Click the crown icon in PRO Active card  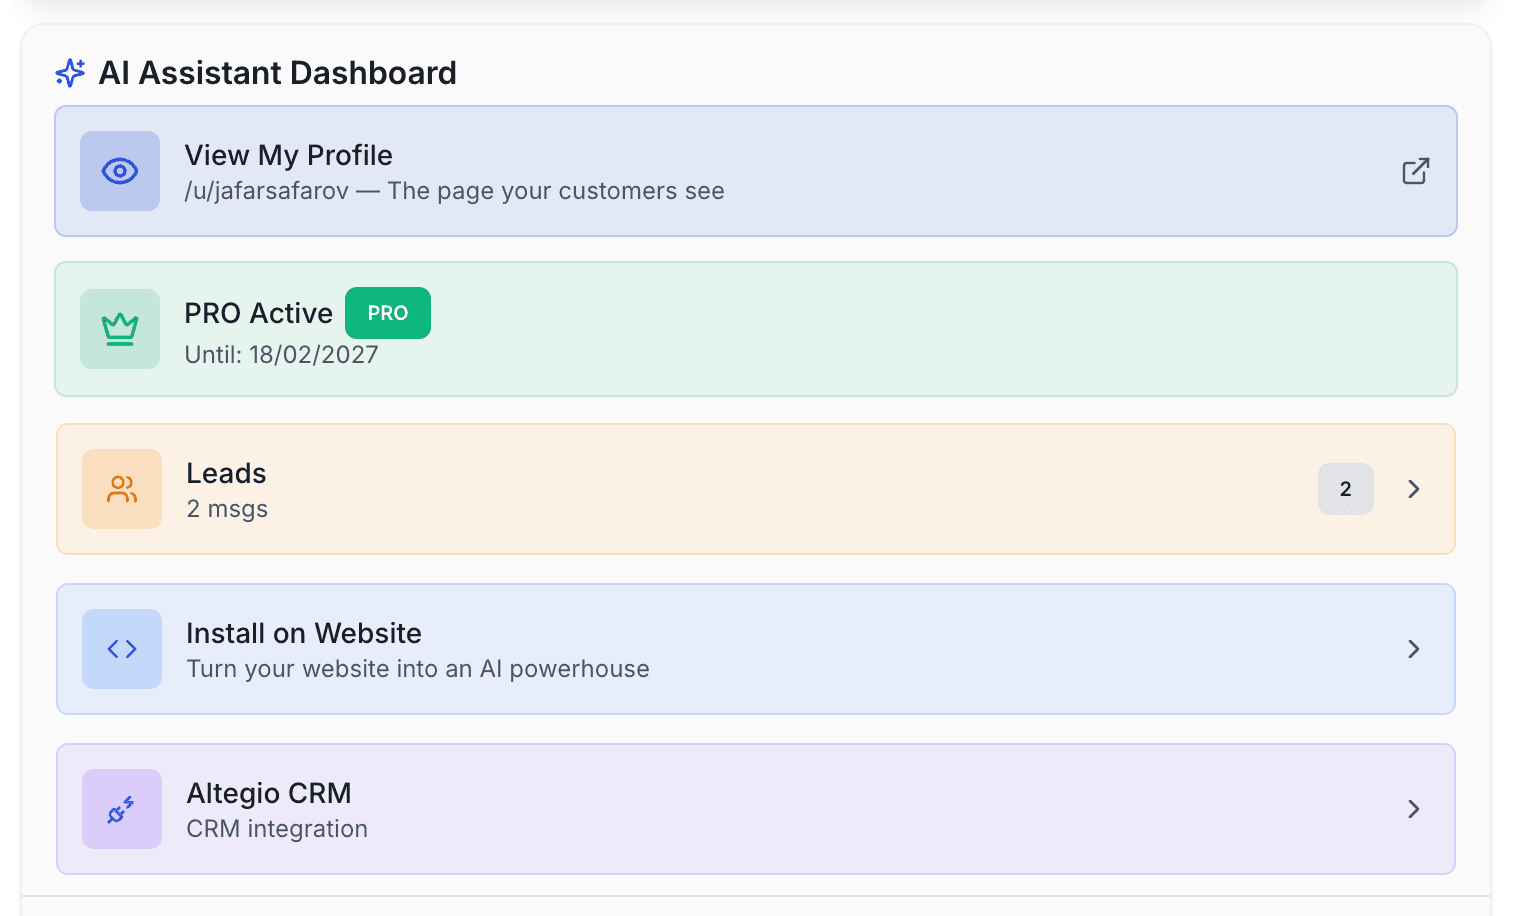[120, 329]
